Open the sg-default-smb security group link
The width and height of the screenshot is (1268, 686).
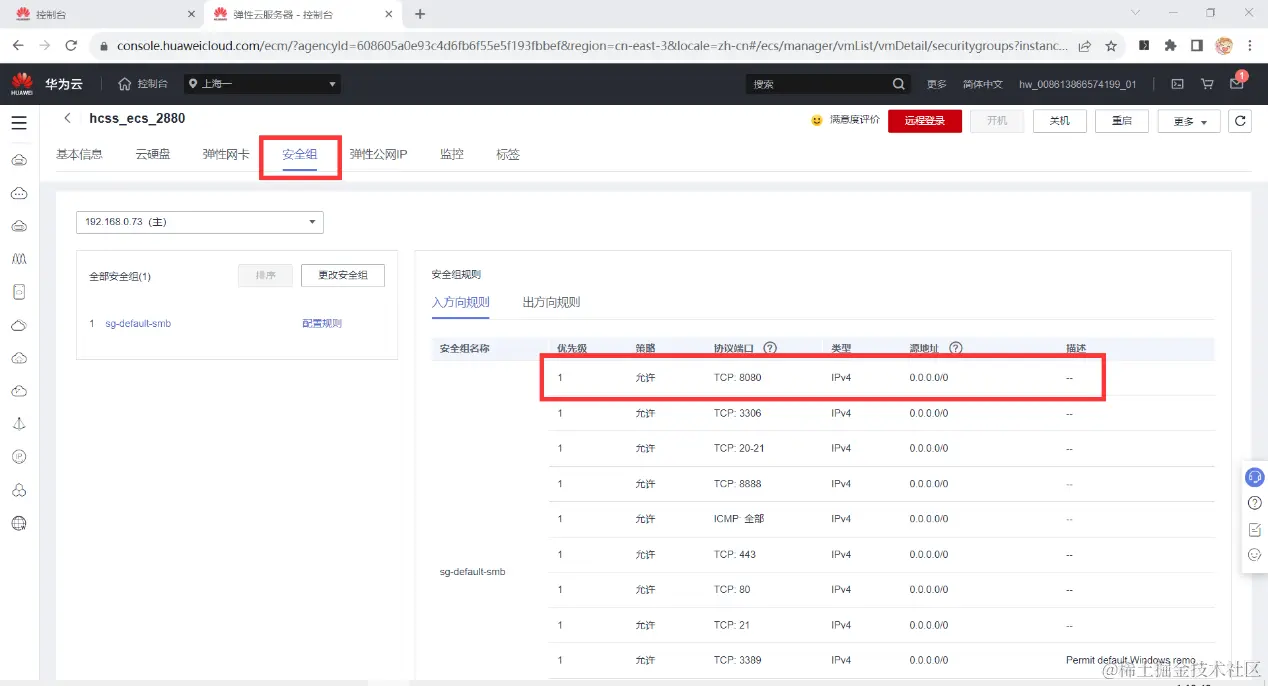138,324
